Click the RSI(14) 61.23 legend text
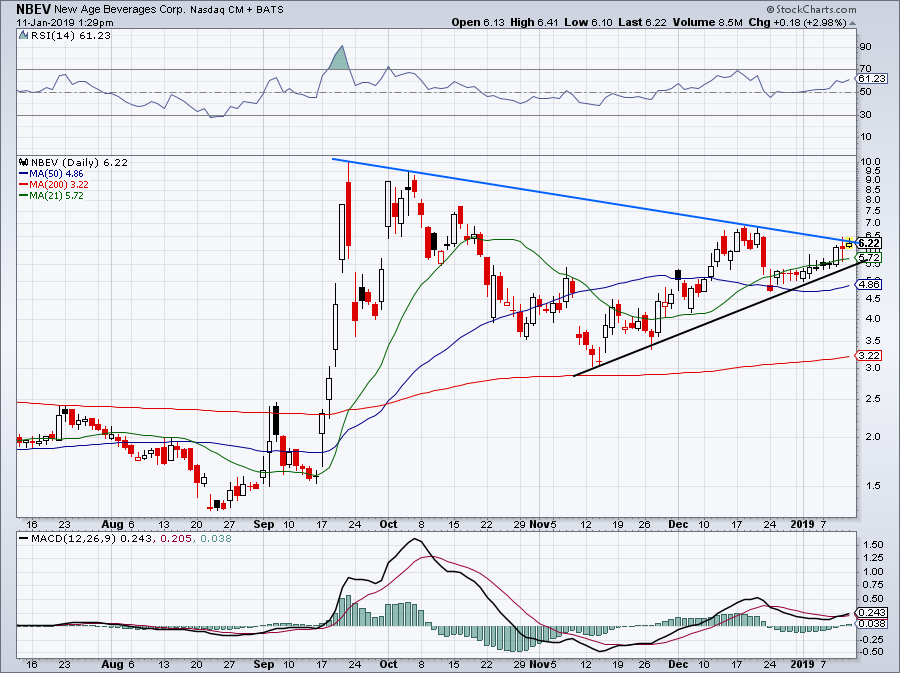 [x=70, y=35]
